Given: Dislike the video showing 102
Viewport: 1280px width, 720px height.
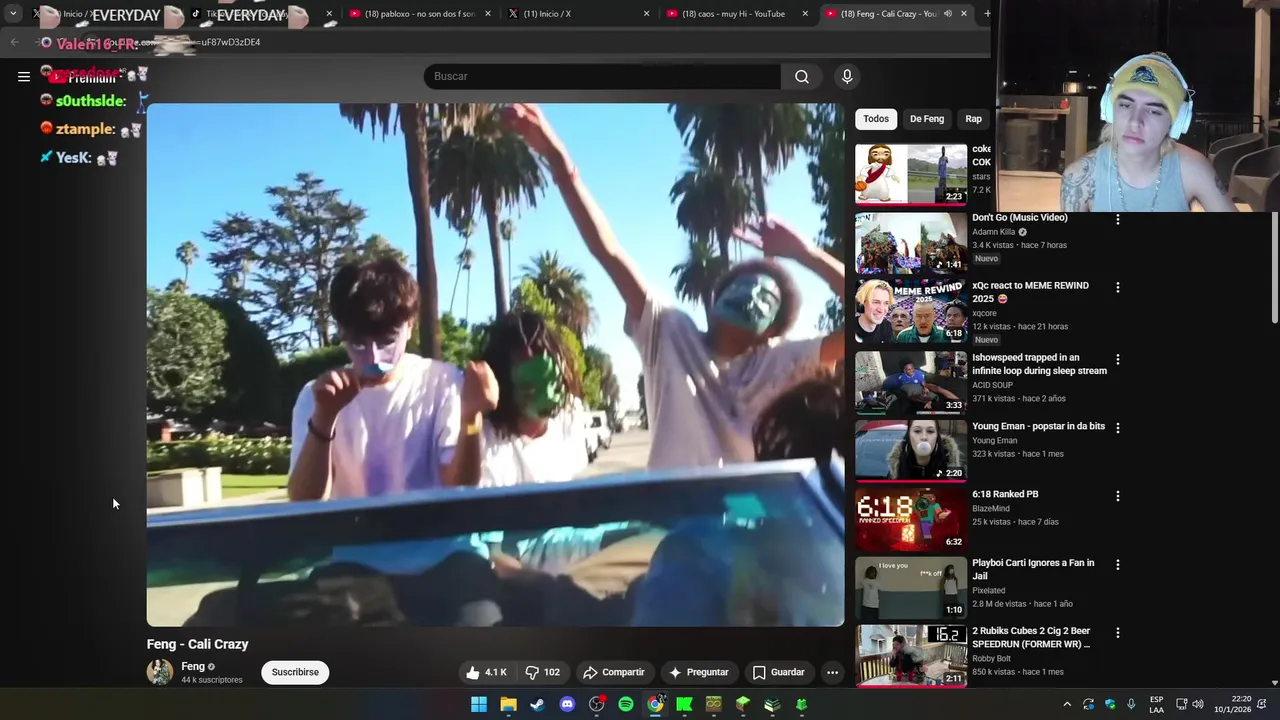Looking at the screenshot, I should [543, 672].
